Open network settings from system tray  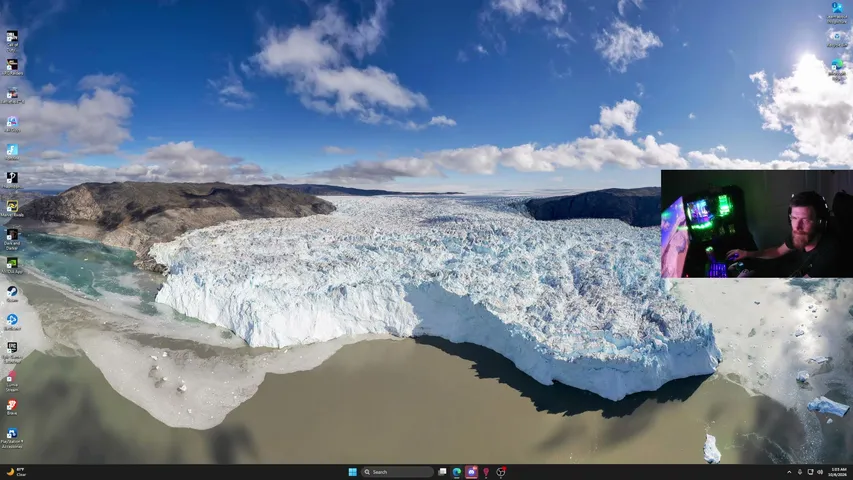(x=811, y=472)
